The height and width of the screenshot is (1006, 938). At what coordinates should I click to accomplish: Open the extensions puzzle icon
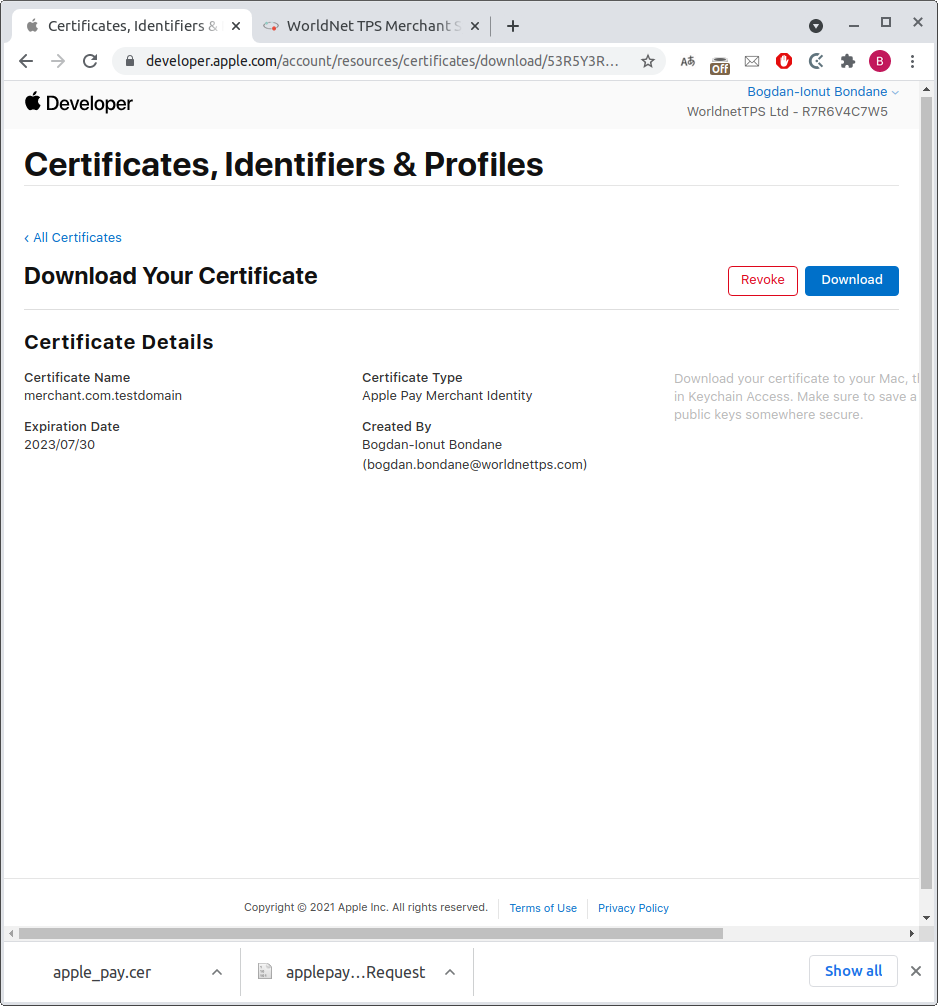coord(848,61)
